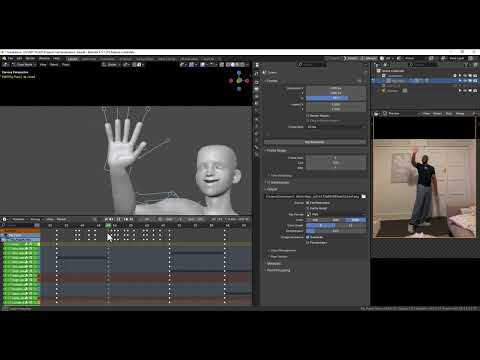Image resolution: width=480 pixels, height=360 pixels.
Task: Select rendered viewport shading icon
Action: click(x=243, y=65)
